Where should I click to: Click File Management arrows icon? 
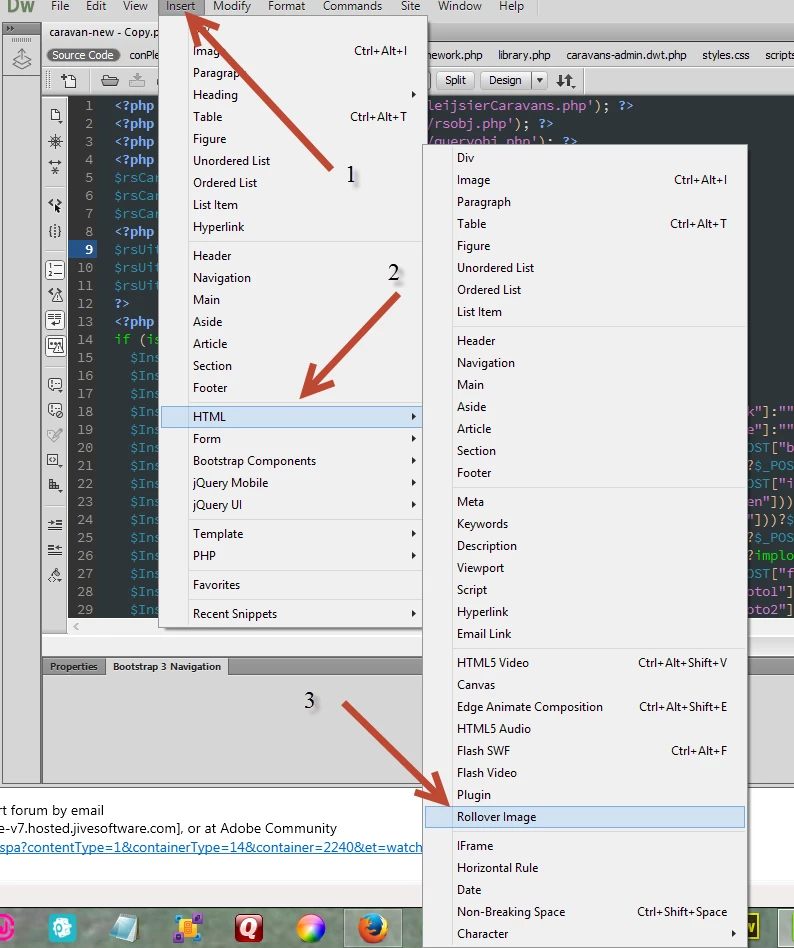(565, 80)
